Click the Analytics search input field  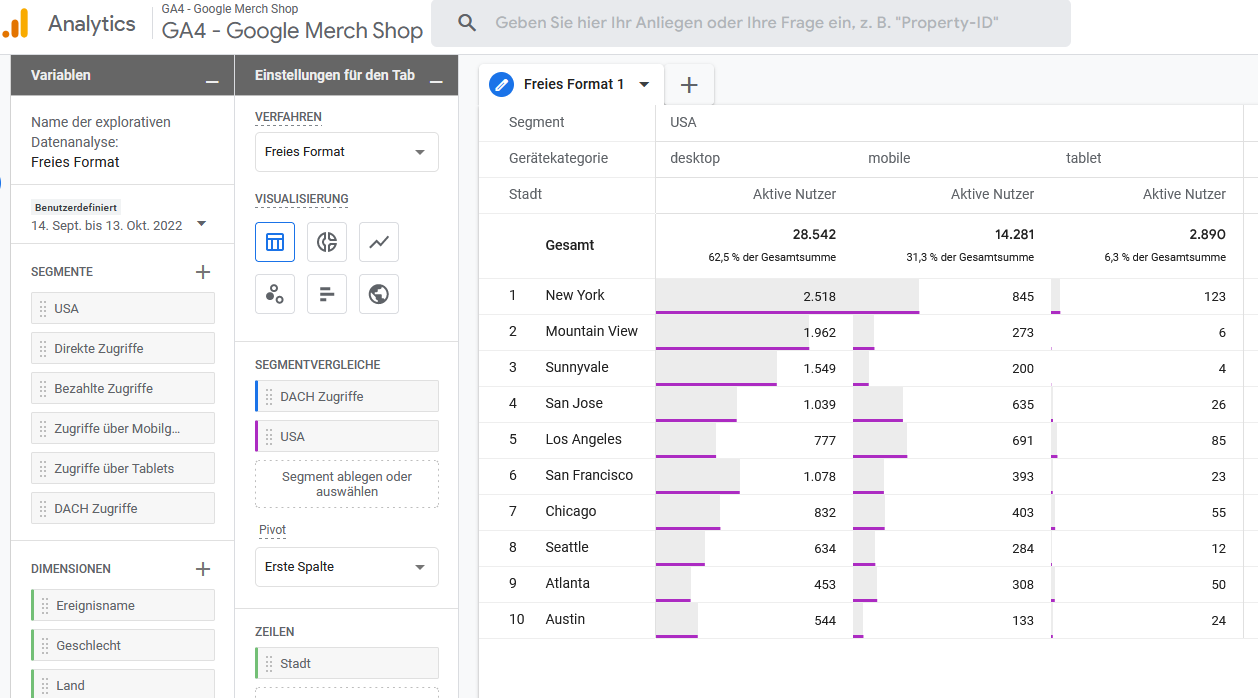[770, 22]
